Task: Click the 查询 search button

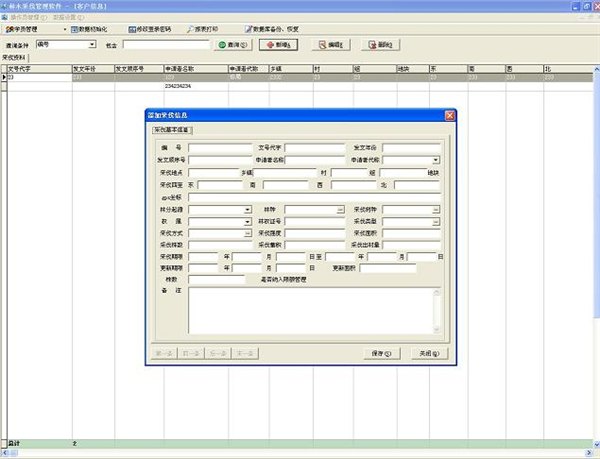Action: [233, 45]
